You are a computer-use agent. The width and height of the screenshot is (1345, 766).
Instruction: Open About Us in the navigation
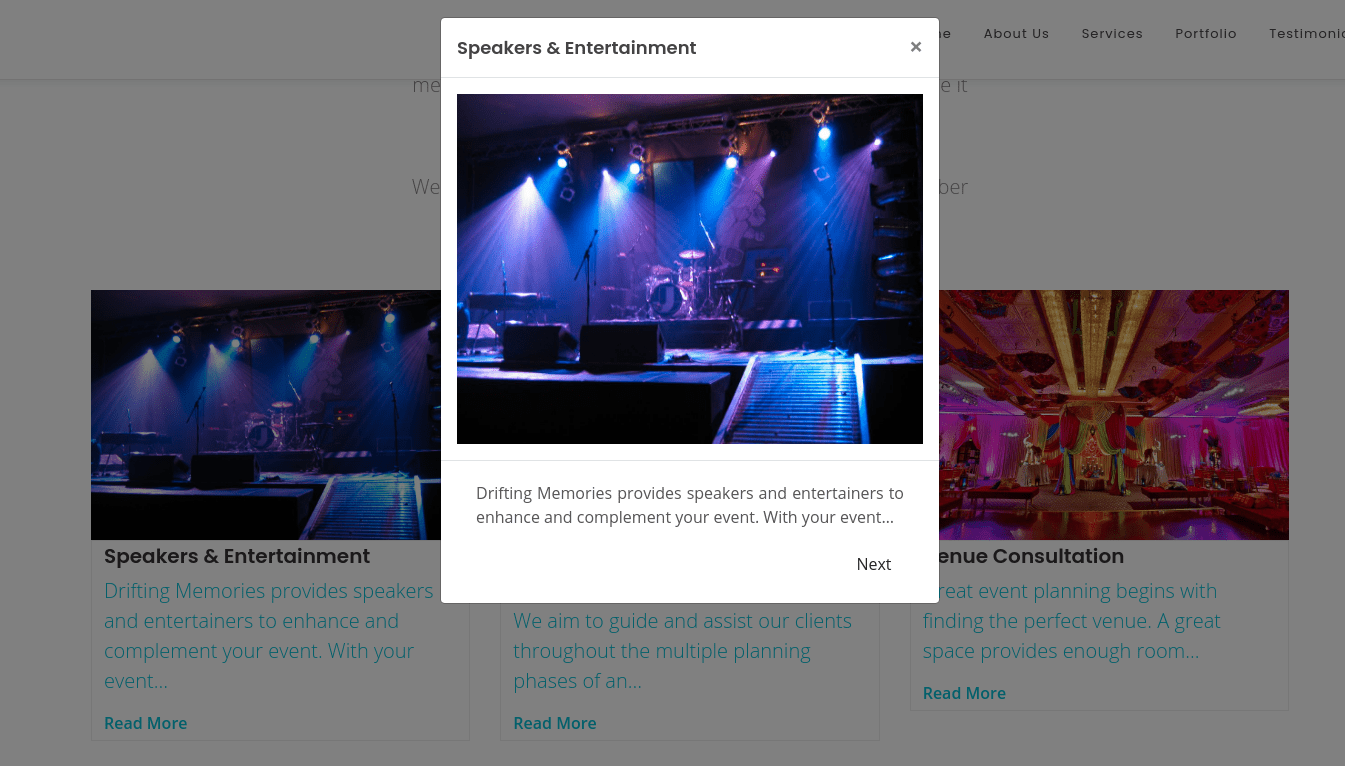1016,33
